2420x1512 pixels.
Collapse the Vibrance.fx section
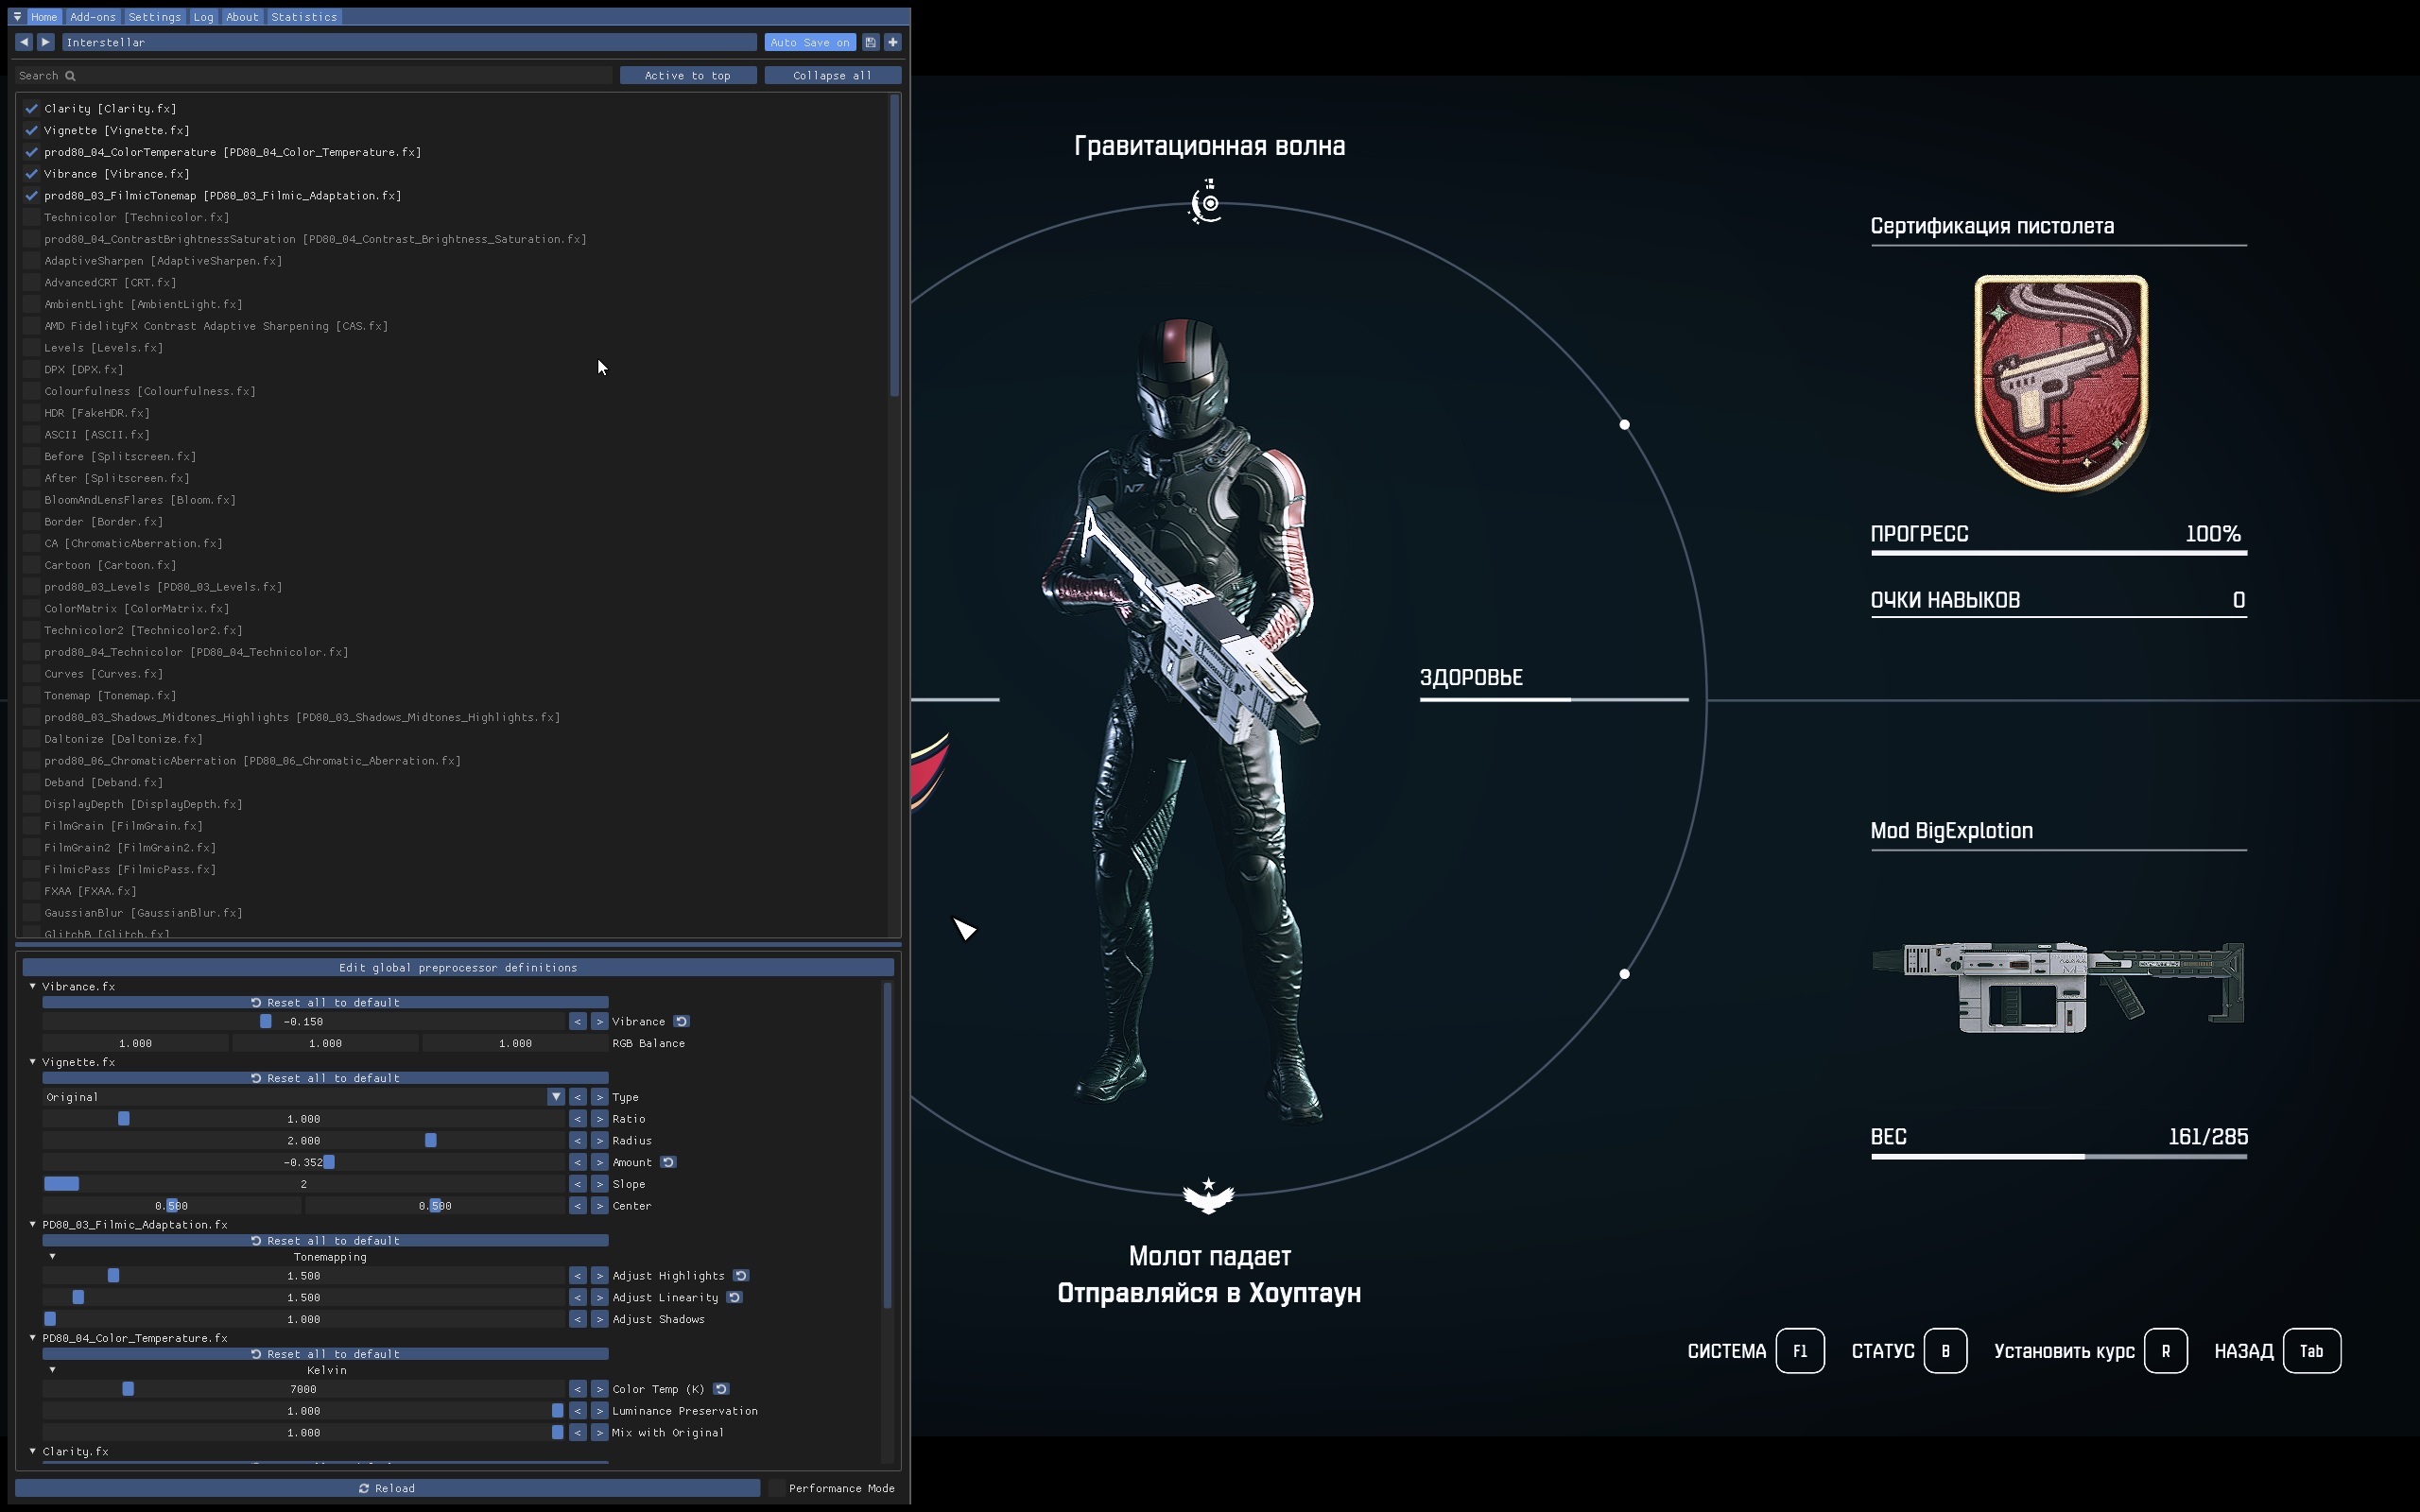click(33, 986)
